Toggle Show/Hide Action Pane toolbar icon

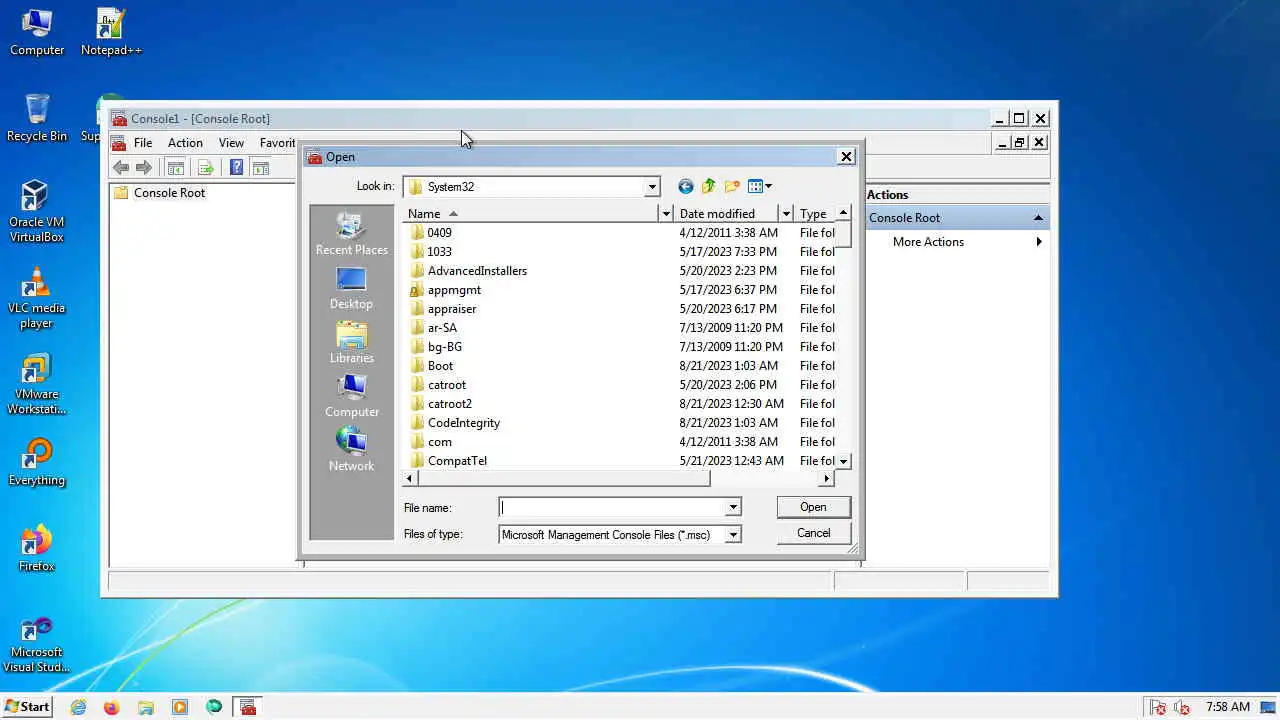pyautogui.click(x=261, y=168)
